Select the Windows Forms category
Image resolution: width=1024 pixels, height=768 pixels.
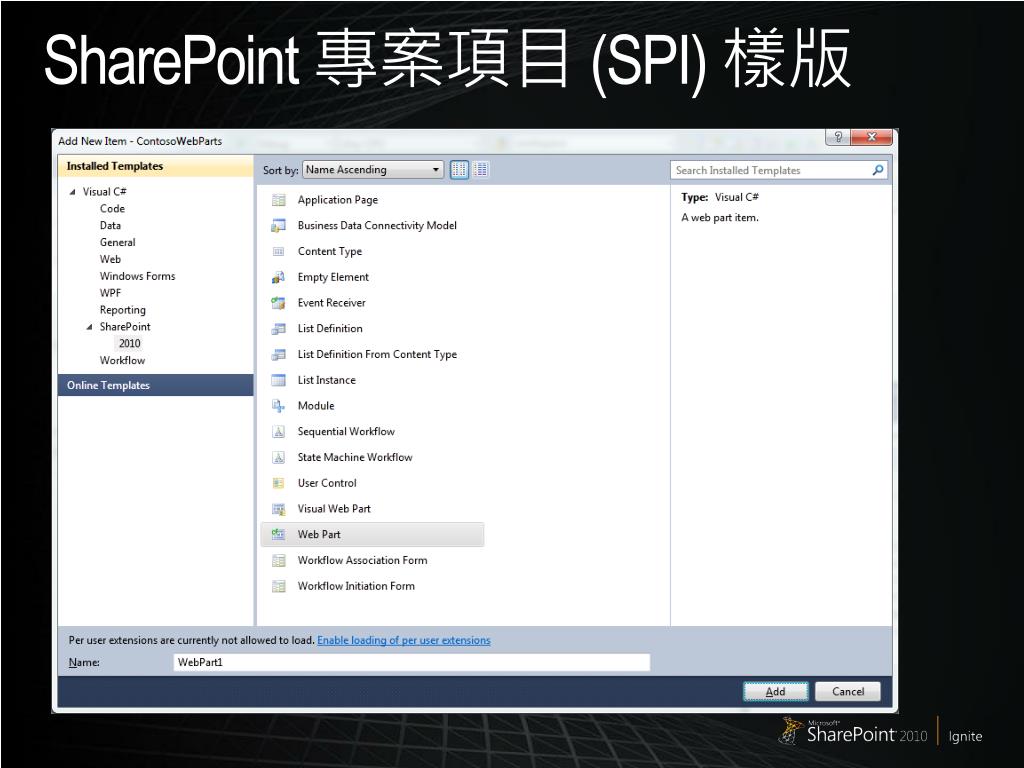coord(138,277)
